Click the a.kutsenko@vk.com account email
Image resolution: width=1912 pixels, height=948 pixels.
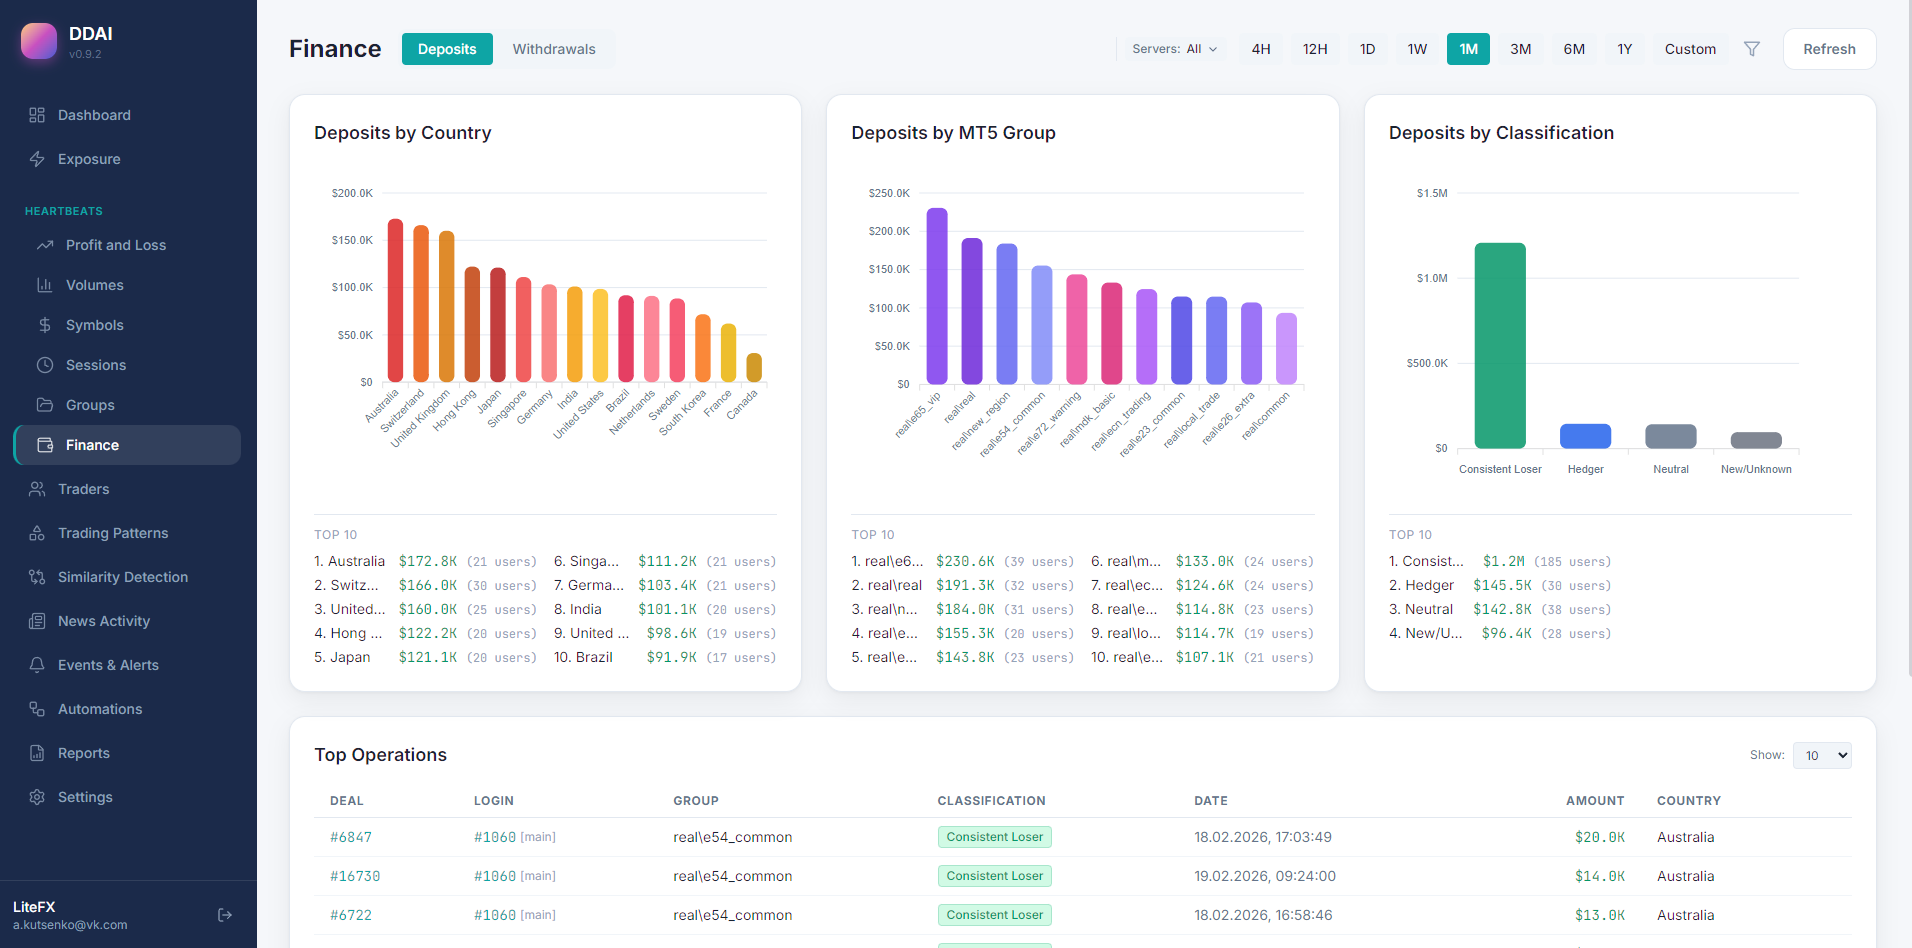70,925
